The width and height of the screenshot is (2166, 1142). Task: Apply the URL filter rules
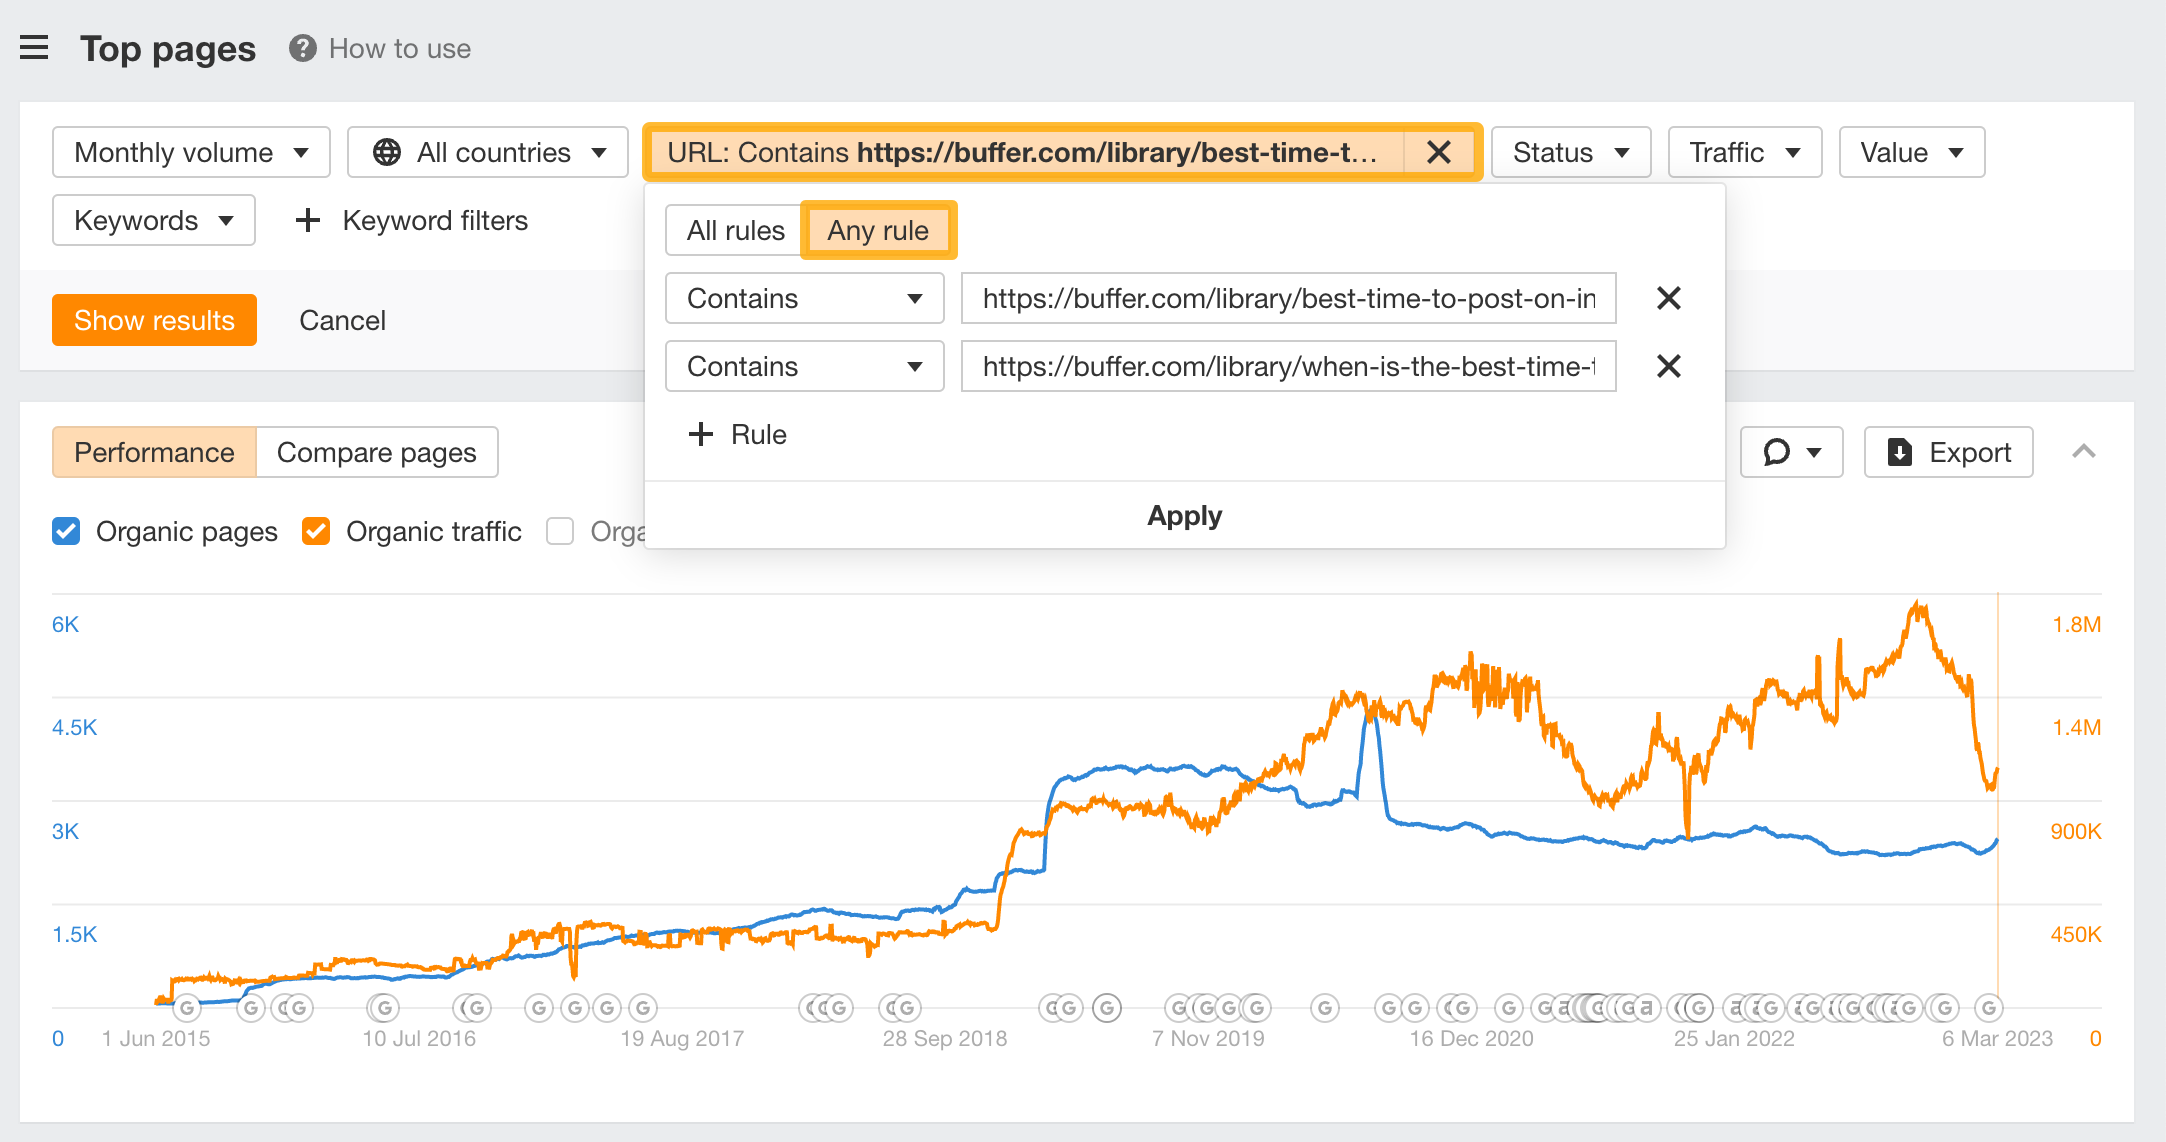pos(1184,515)
